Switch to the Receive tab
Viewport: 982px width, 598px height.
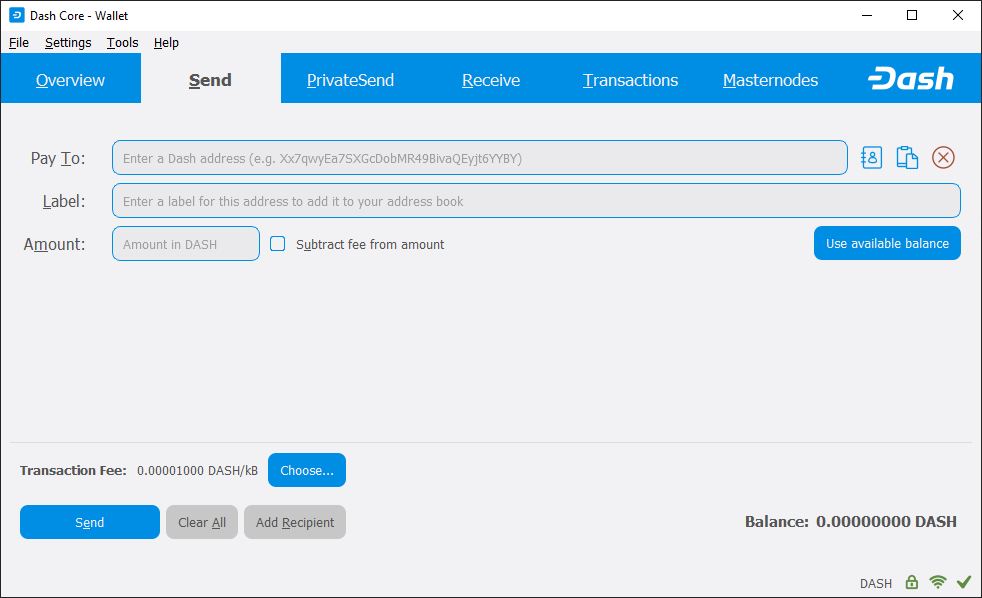[x=490, y=80]
